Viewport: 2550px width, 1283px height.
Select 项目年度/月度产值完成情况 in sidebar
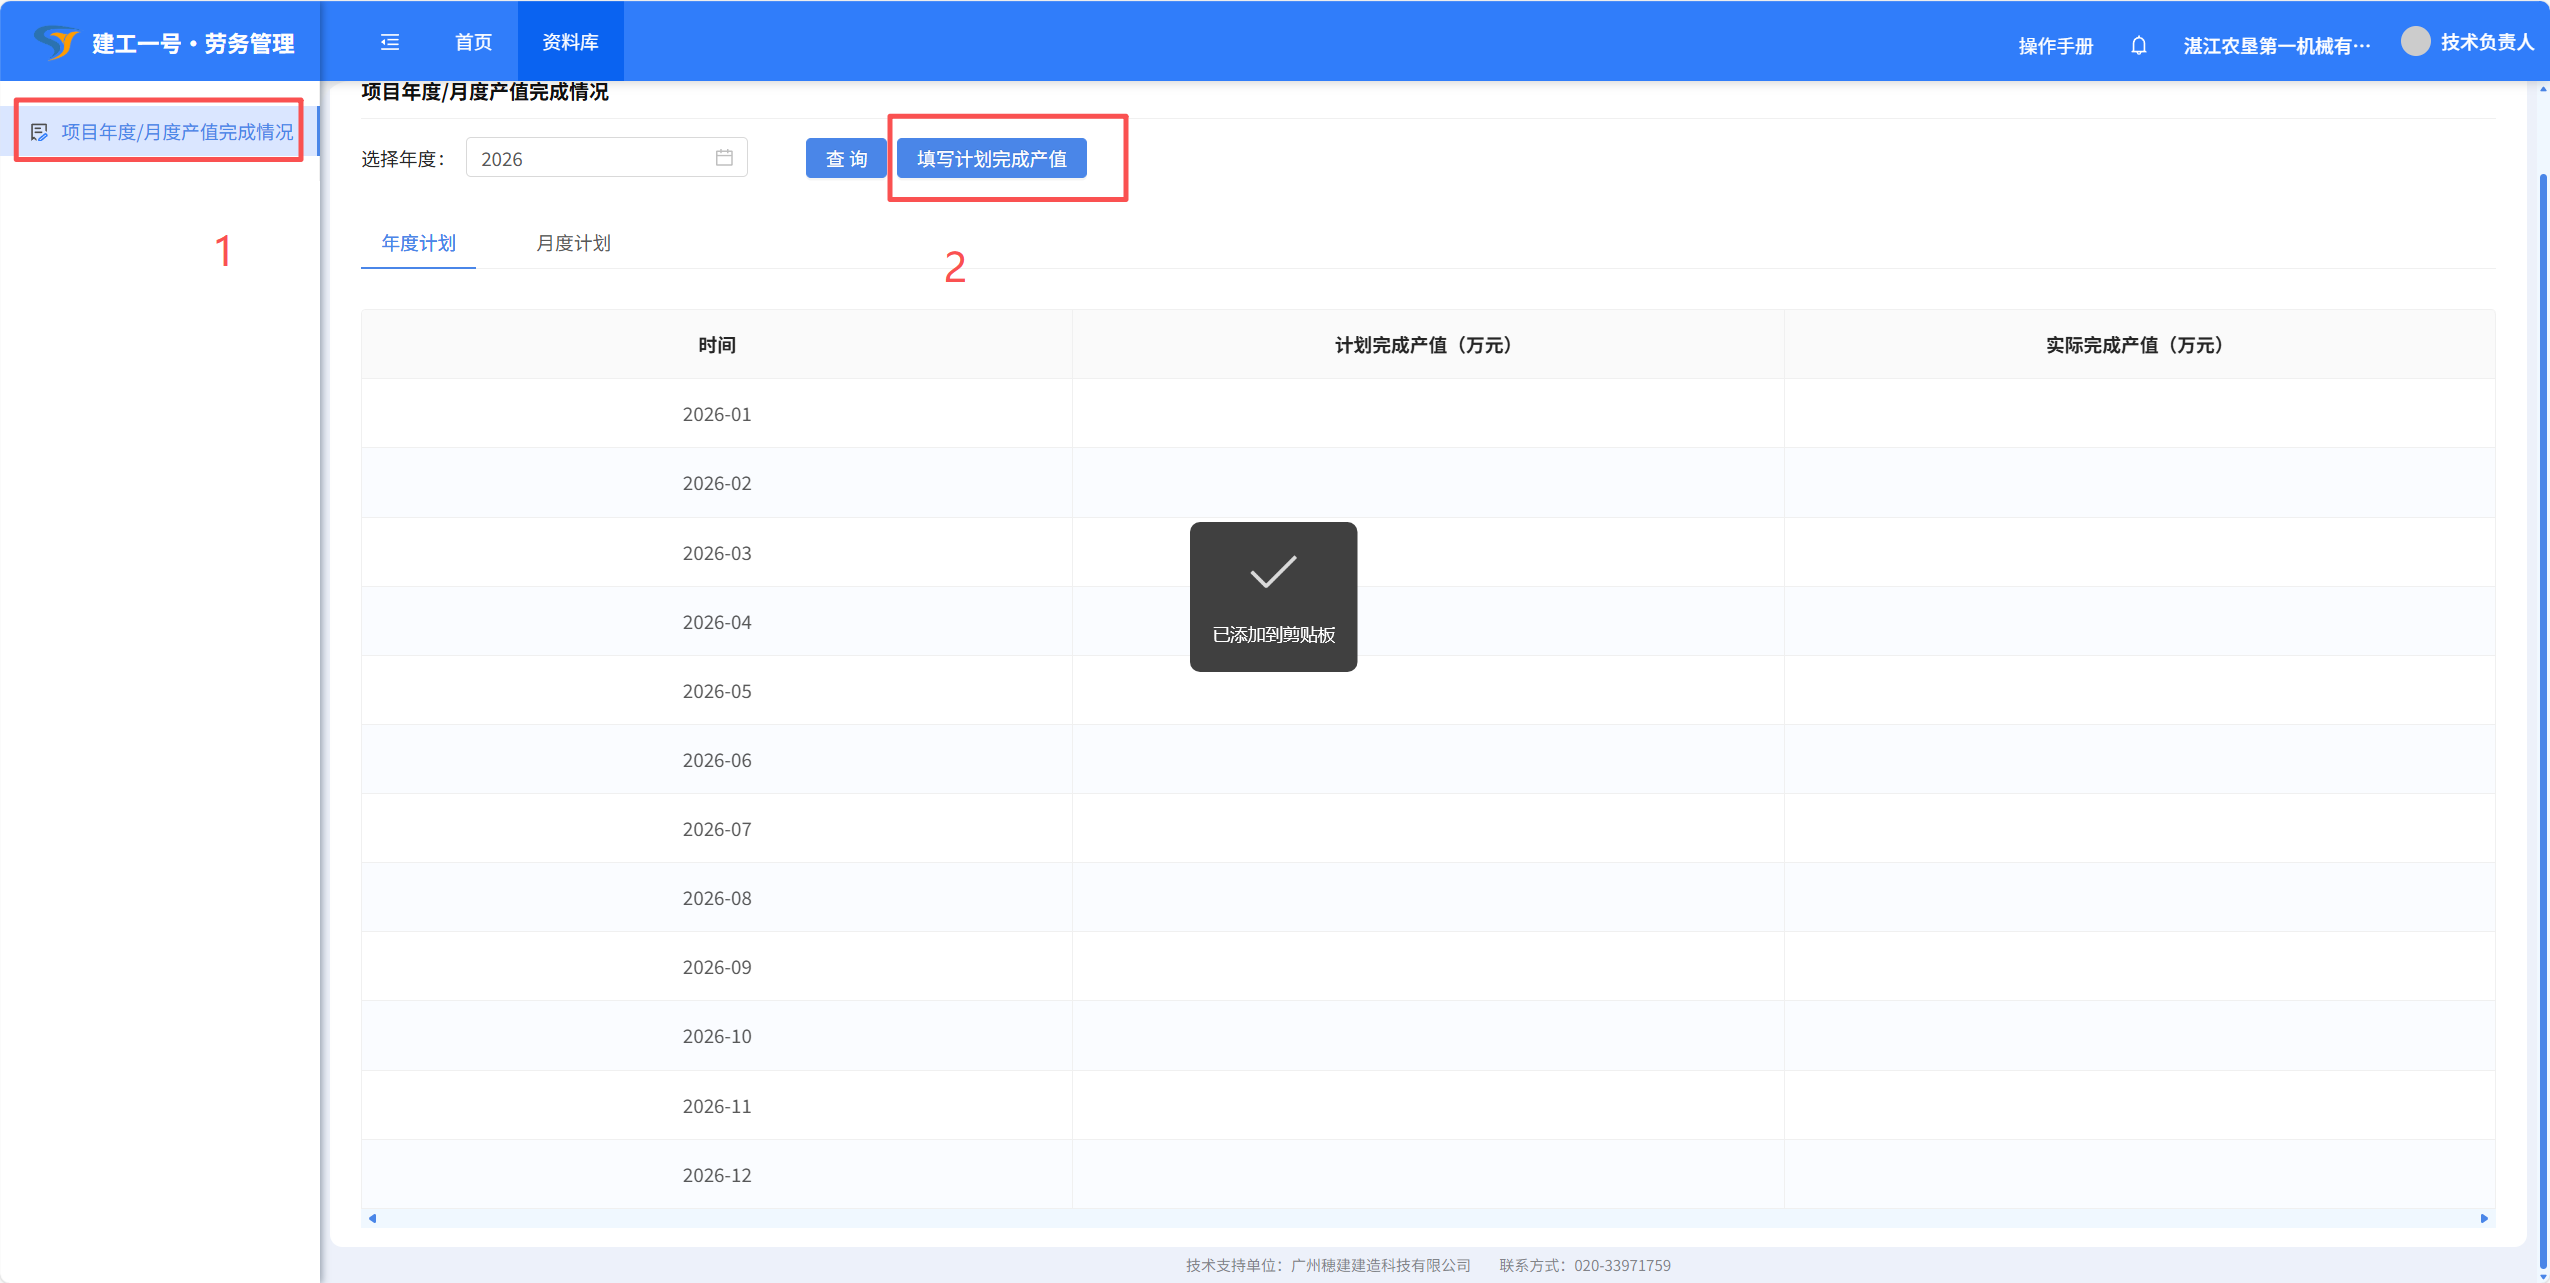(x=177, y=132)
